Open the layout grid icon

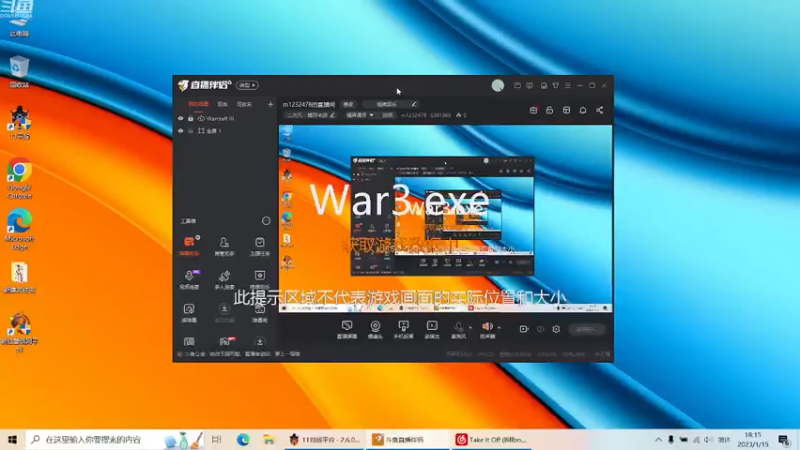tap(566, 110)
